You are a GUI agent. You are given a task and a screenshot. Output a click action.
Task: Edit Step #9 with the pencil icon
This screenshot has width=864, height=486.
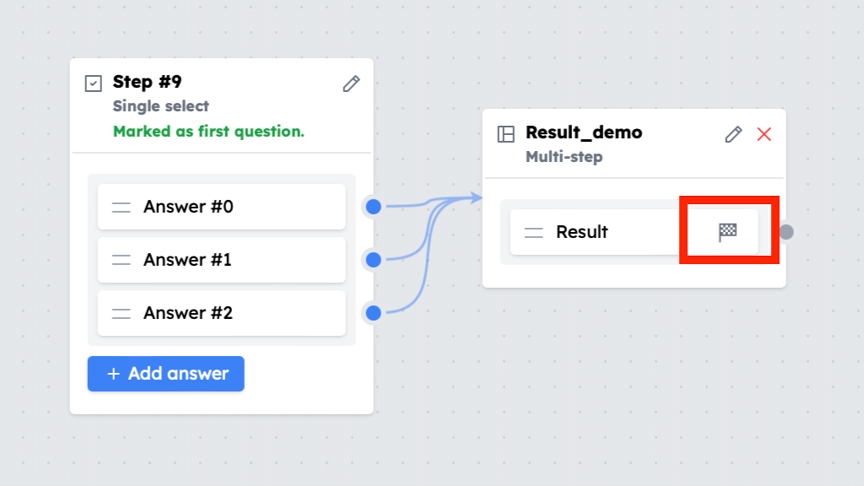(x=351, y=84)
